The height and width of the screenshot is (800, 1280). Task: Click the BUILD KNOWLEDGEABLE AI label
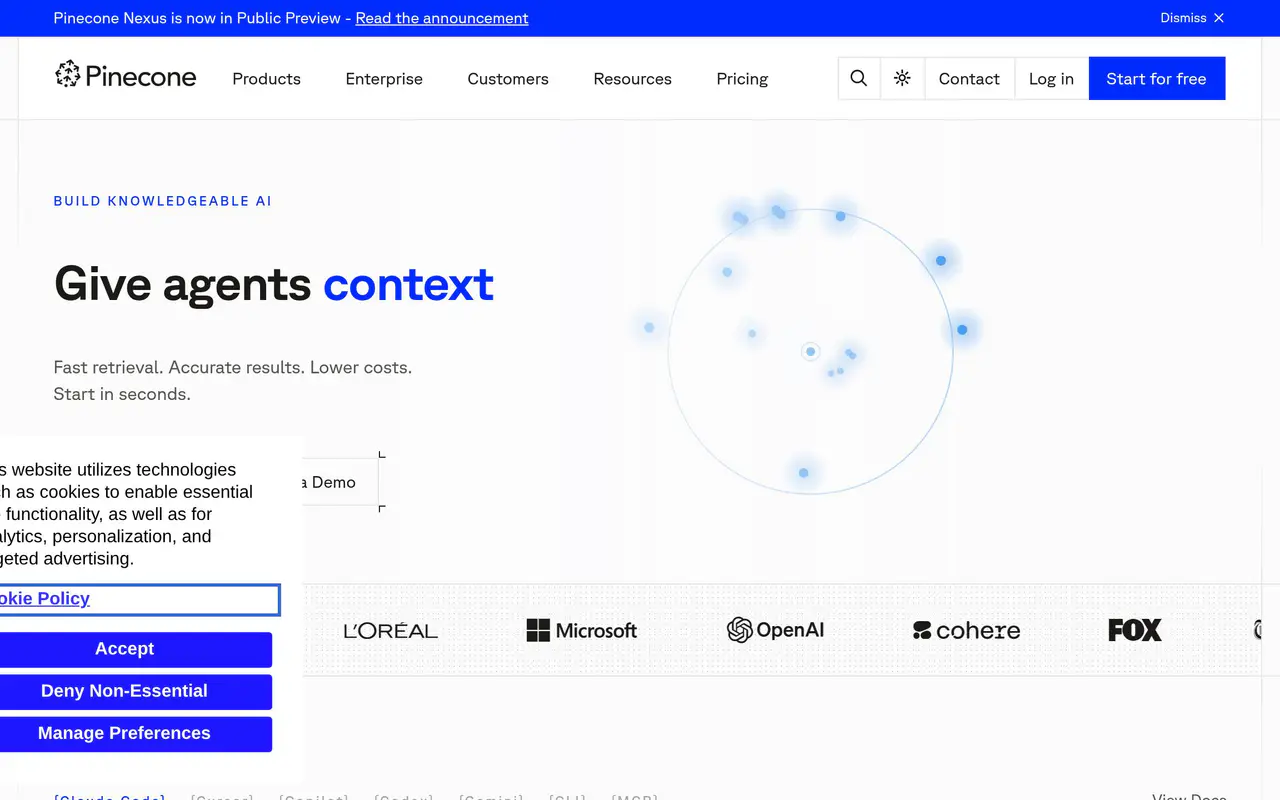point(163,201)
